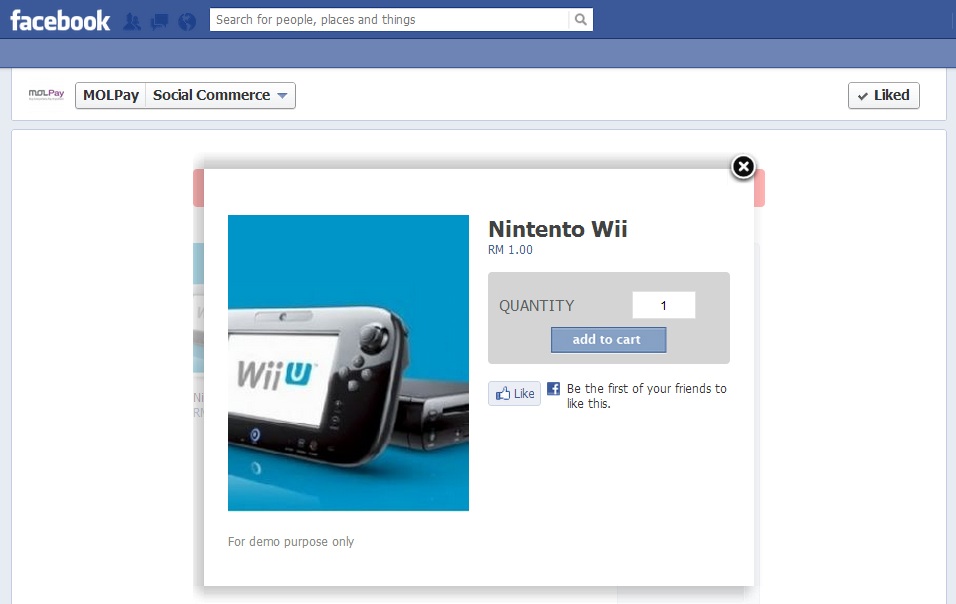Open the friend requests icon
956x604 pixels.
tap(132, 22)
